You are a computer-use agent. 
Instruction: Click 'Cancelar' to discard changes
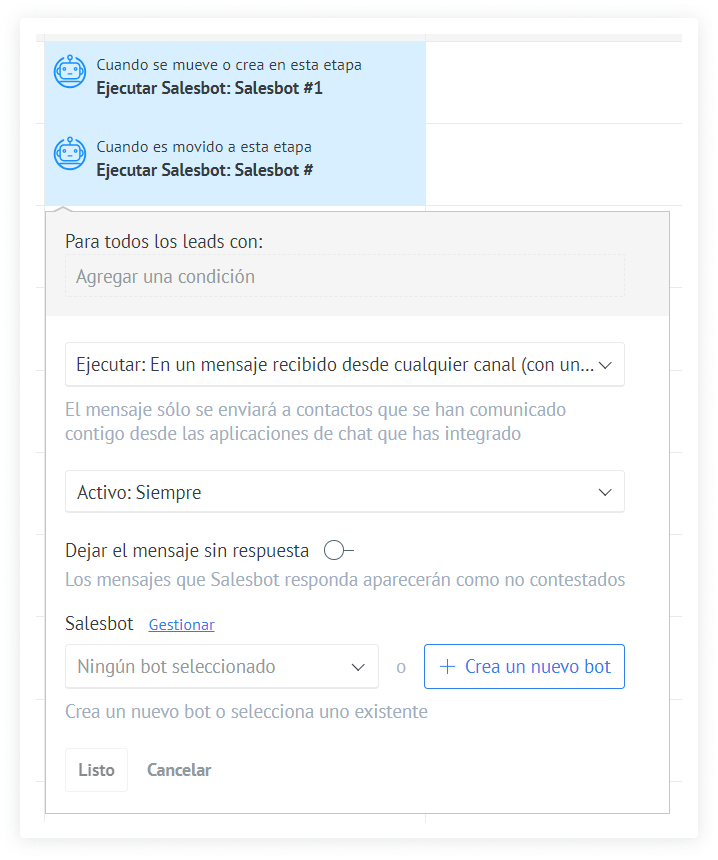click(x=179, y=770)
